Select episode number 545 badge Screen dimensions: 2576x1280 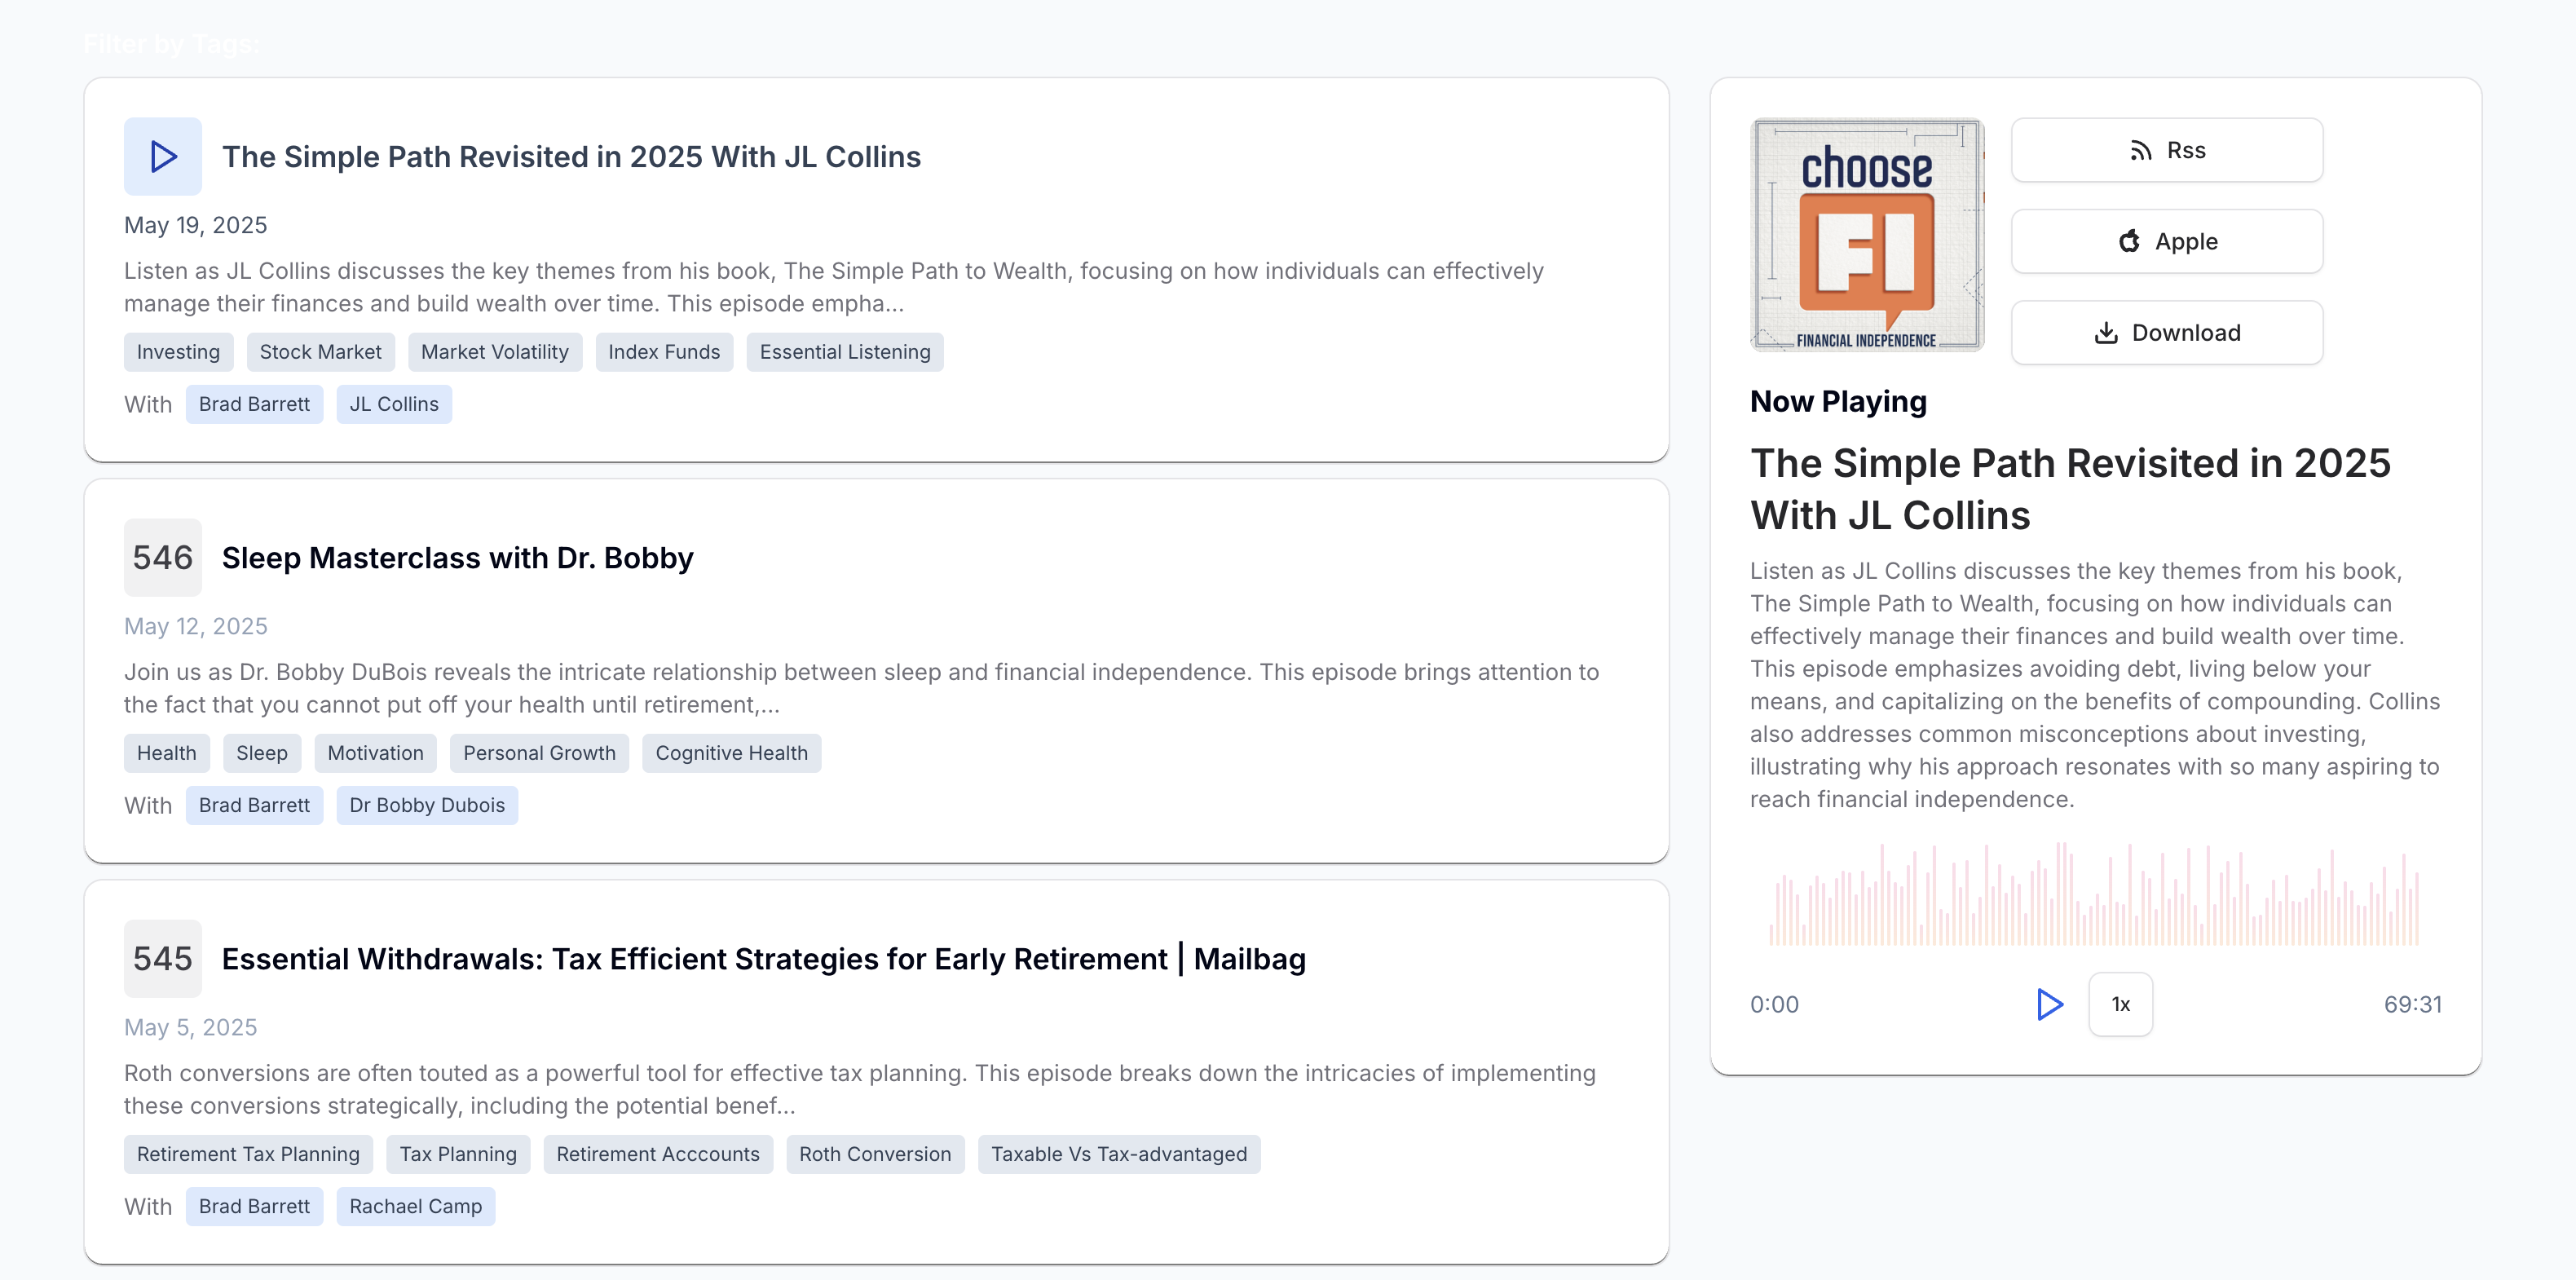pos(162,959)
